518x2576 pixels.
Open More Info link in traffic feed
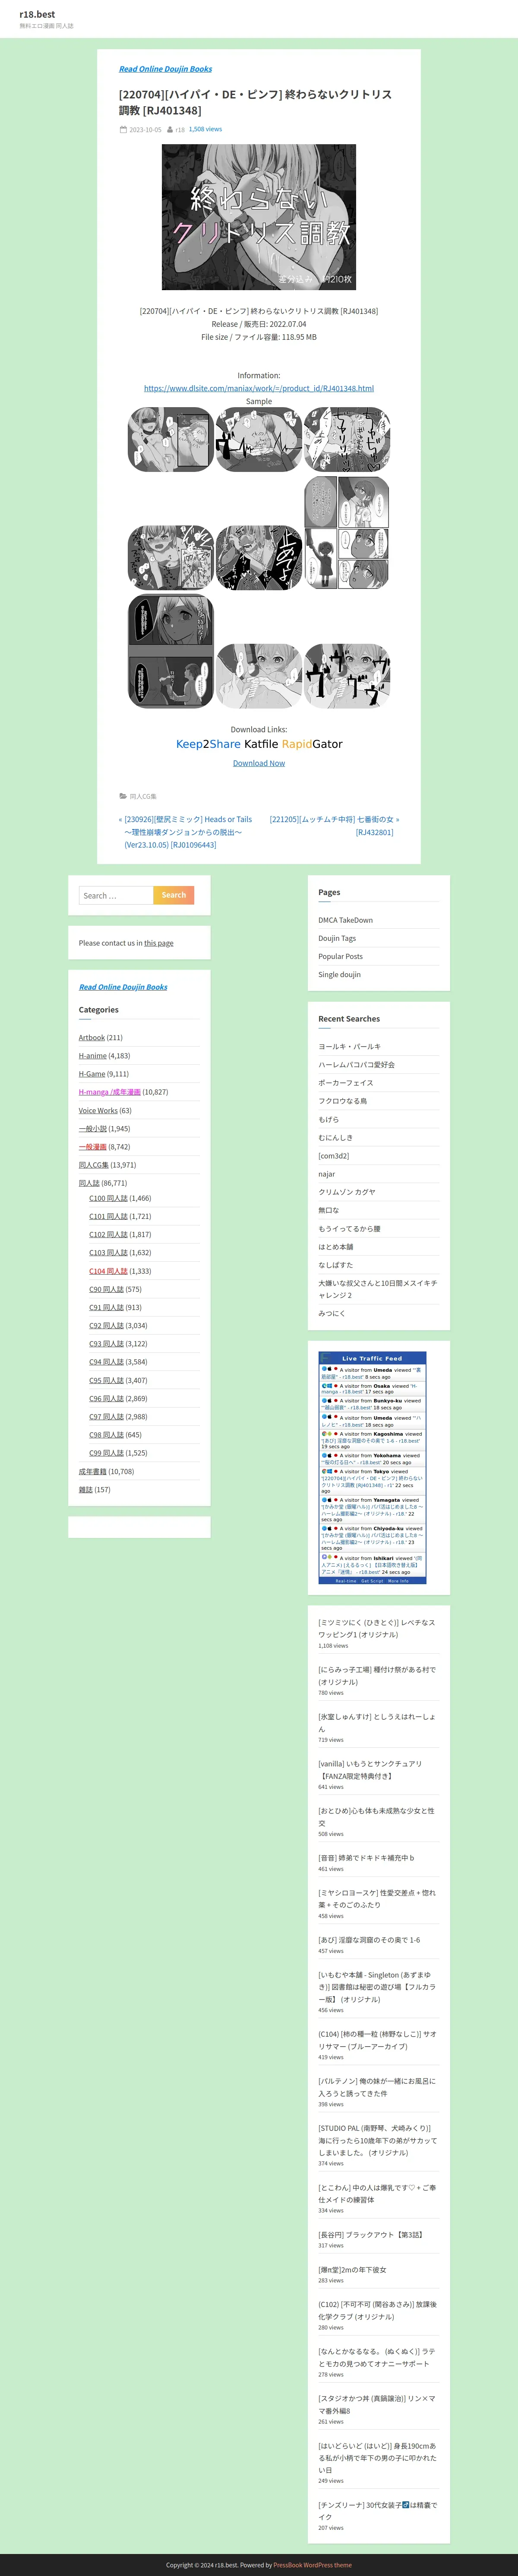pos(398,1581)
